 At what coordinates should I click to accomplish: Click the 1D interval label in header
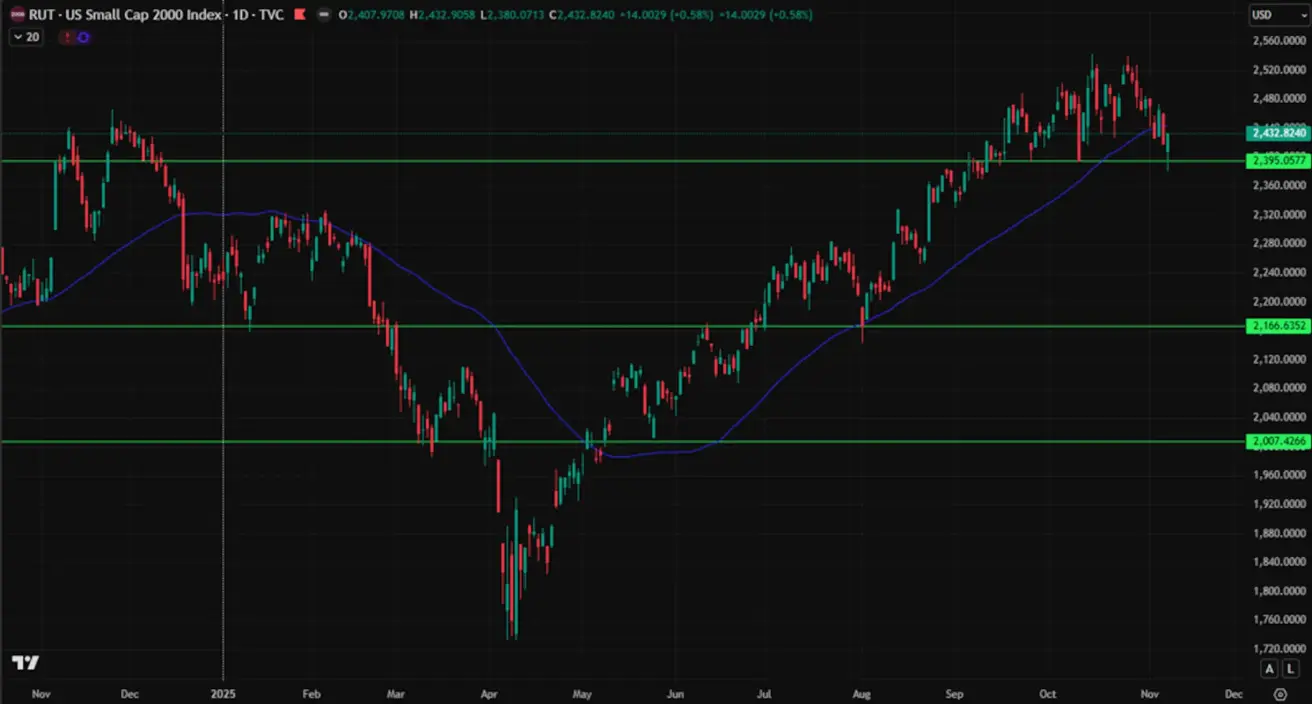(239, 15)
